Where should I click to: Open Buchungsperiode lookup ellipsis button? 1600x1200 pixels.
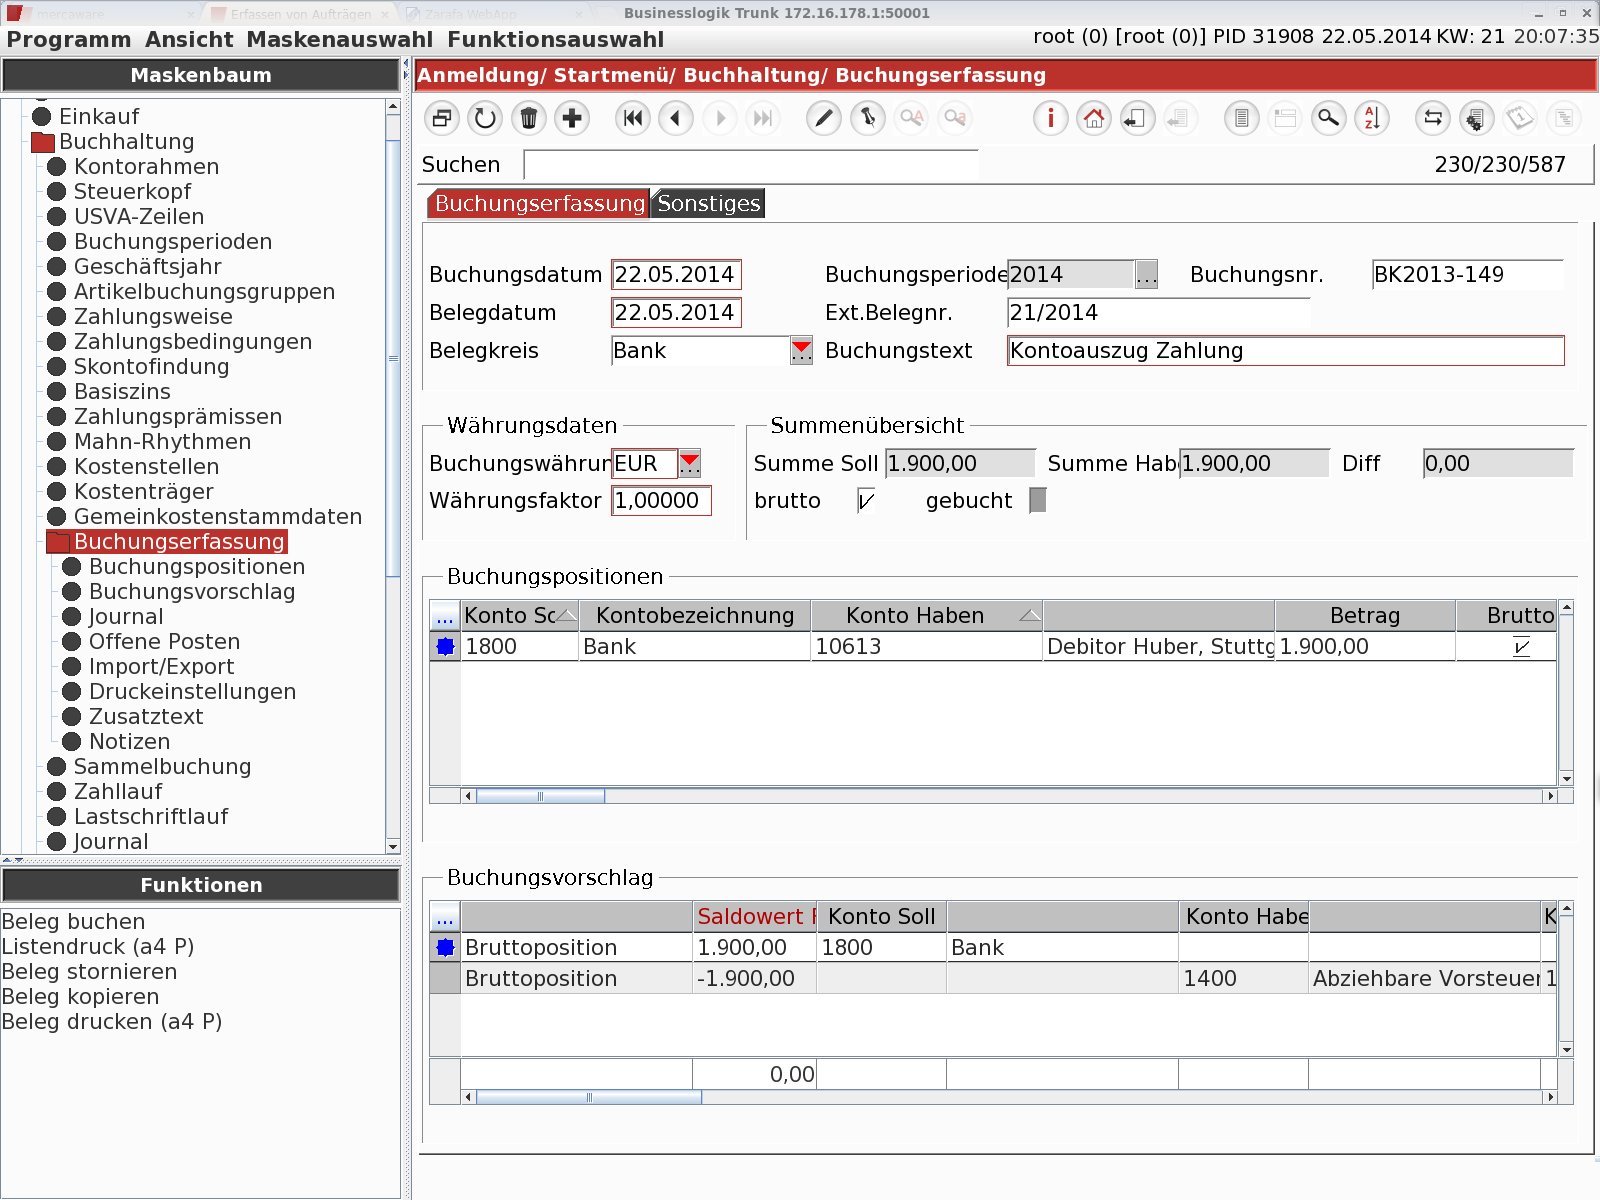(x=1146, y=274)
